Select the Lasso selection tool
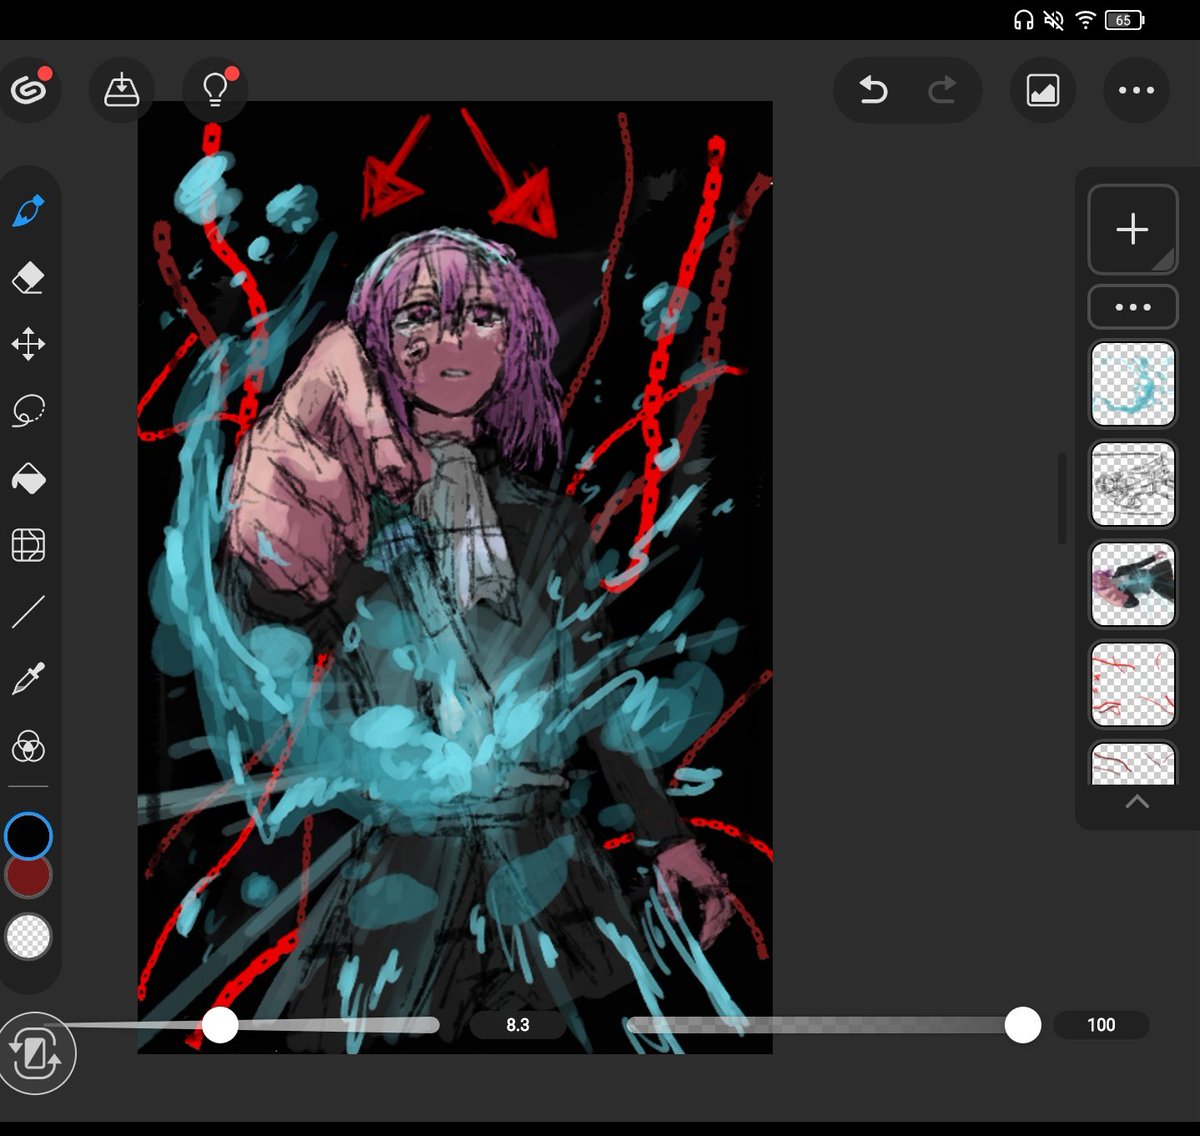Viewport: 1200px width, 1136px height. [29, 411]
